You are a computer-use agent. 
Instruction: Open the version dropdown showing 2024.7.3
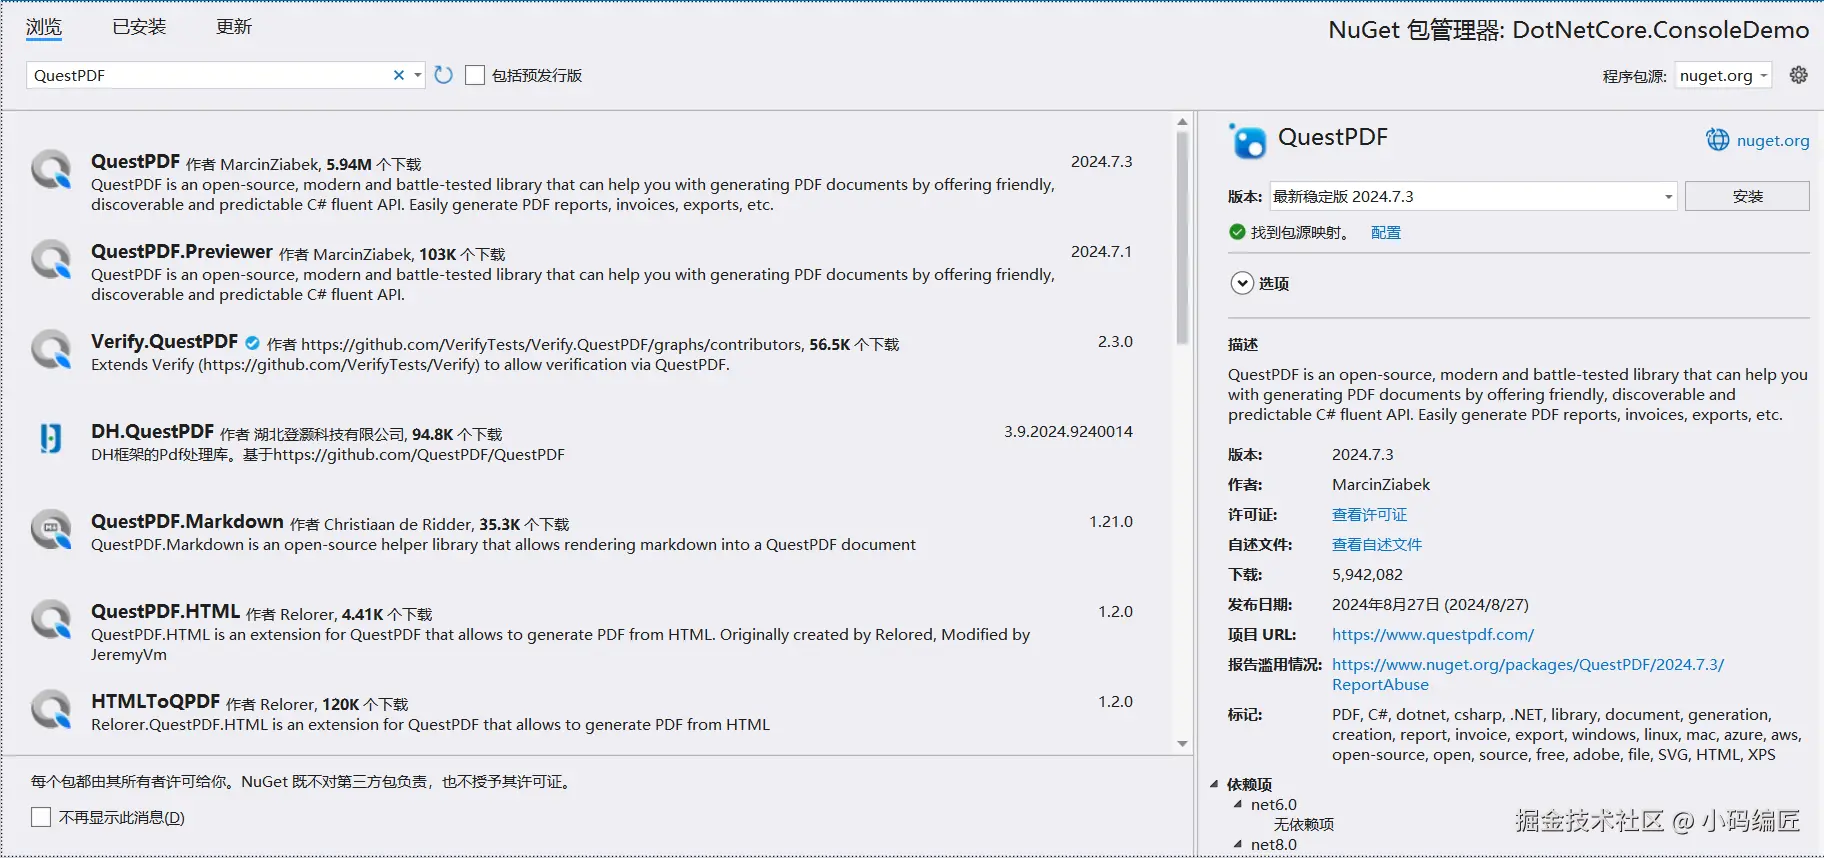point(1473,196)
